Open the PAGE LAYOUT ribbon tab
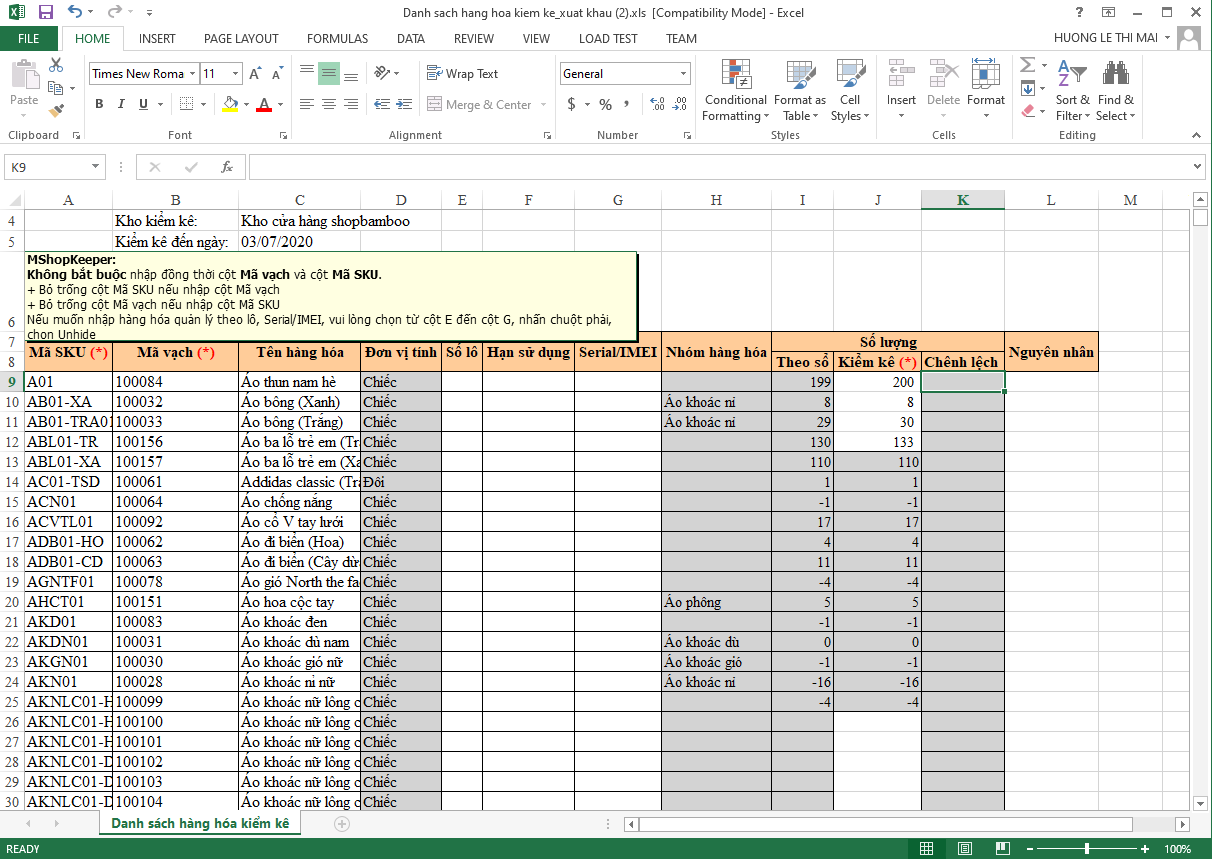The image size is (1212, 859). coord(241,39)
